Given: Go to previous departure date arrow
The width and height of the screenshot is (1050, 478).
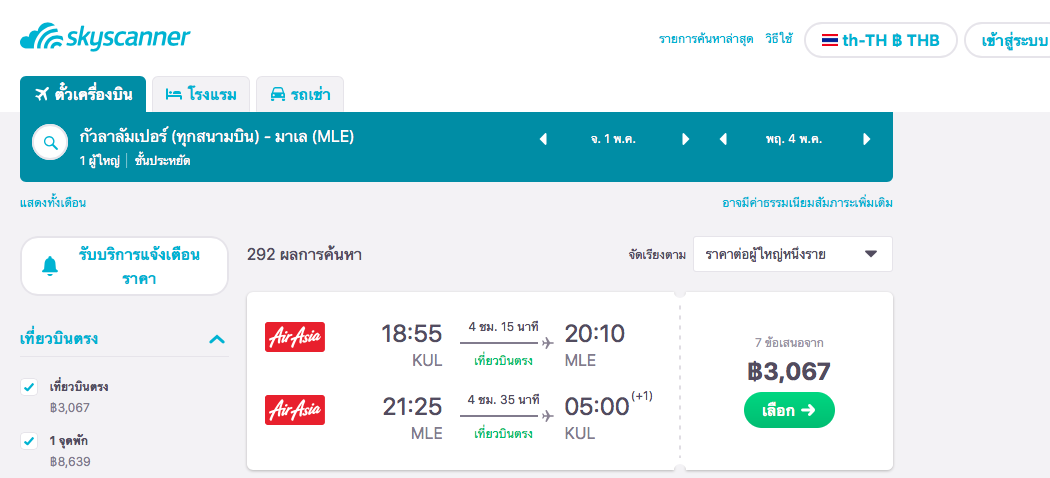Looking at the screenshot, I should tap(543, 139).
